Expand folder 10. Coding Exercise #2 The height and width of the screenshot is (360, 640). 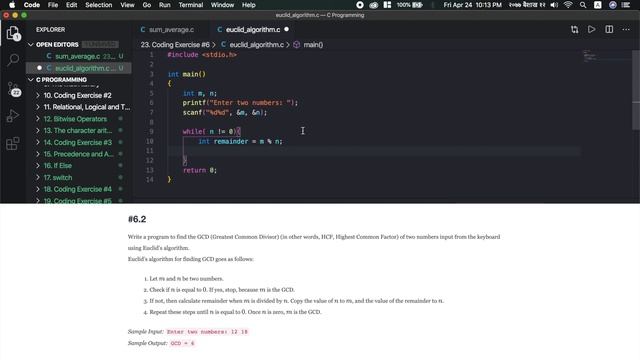pyautogui.click(x=38, y=96)
